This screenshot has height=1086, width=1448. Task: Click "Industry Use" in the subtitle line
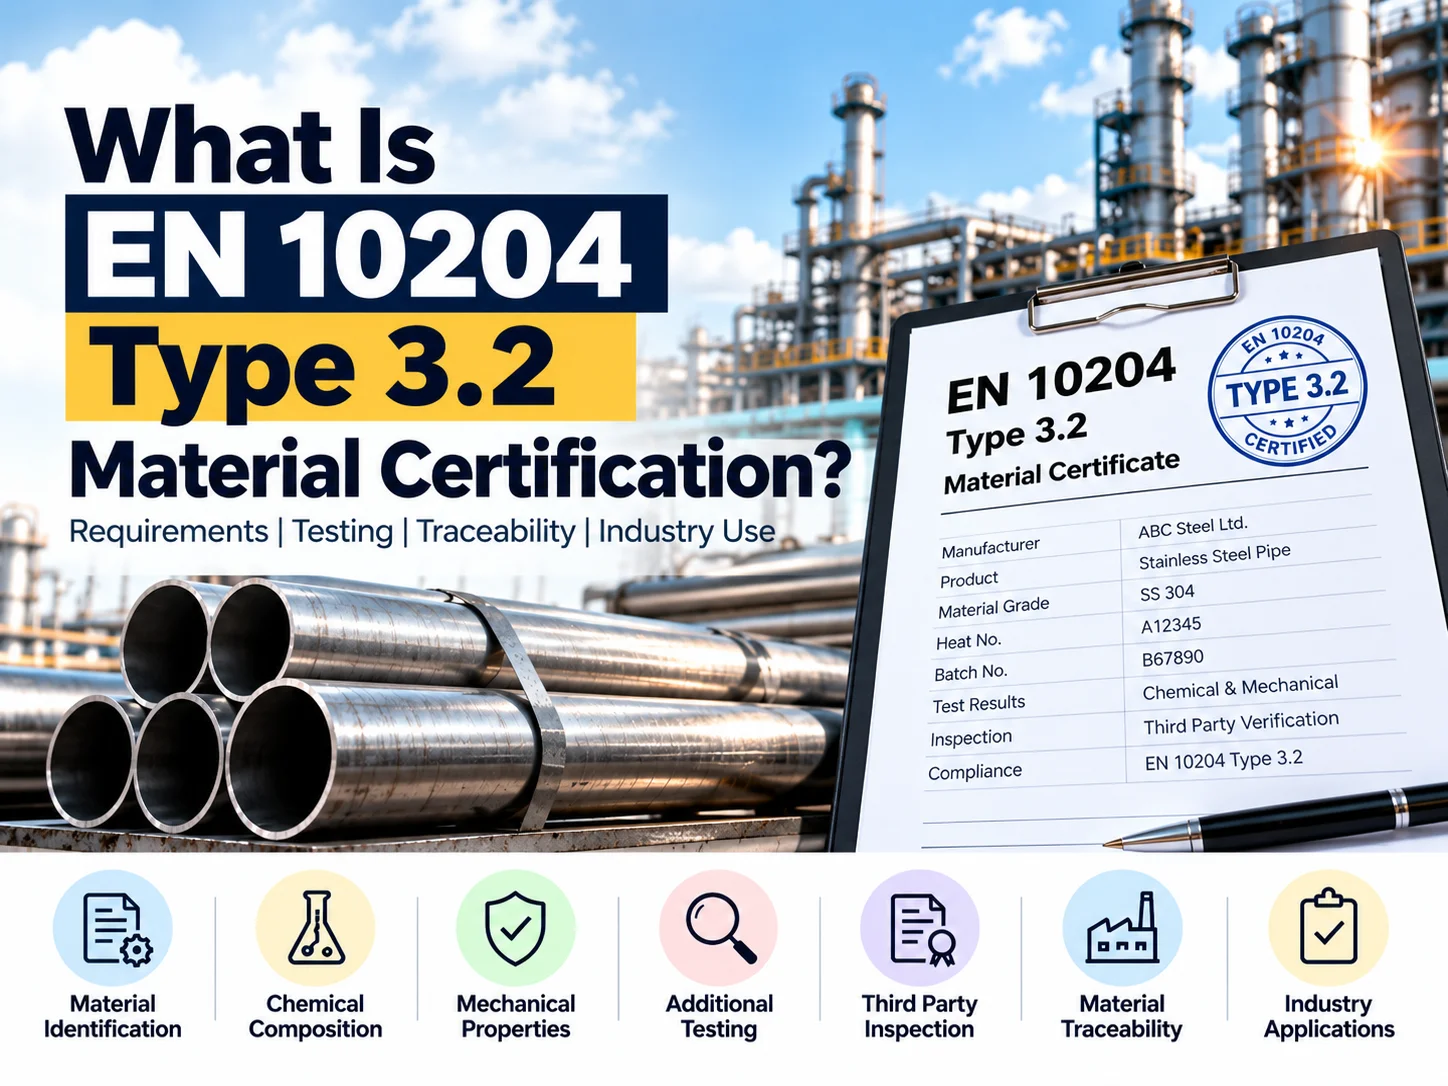[687, 531]
